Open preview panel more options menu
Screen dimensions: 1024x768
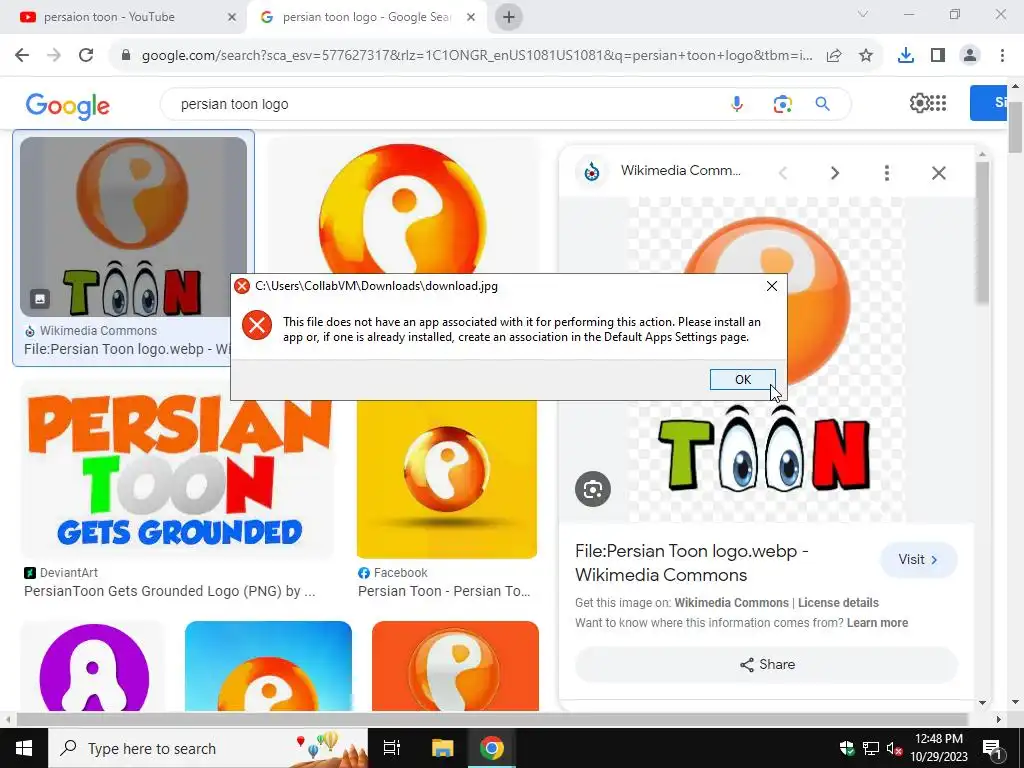886,173
